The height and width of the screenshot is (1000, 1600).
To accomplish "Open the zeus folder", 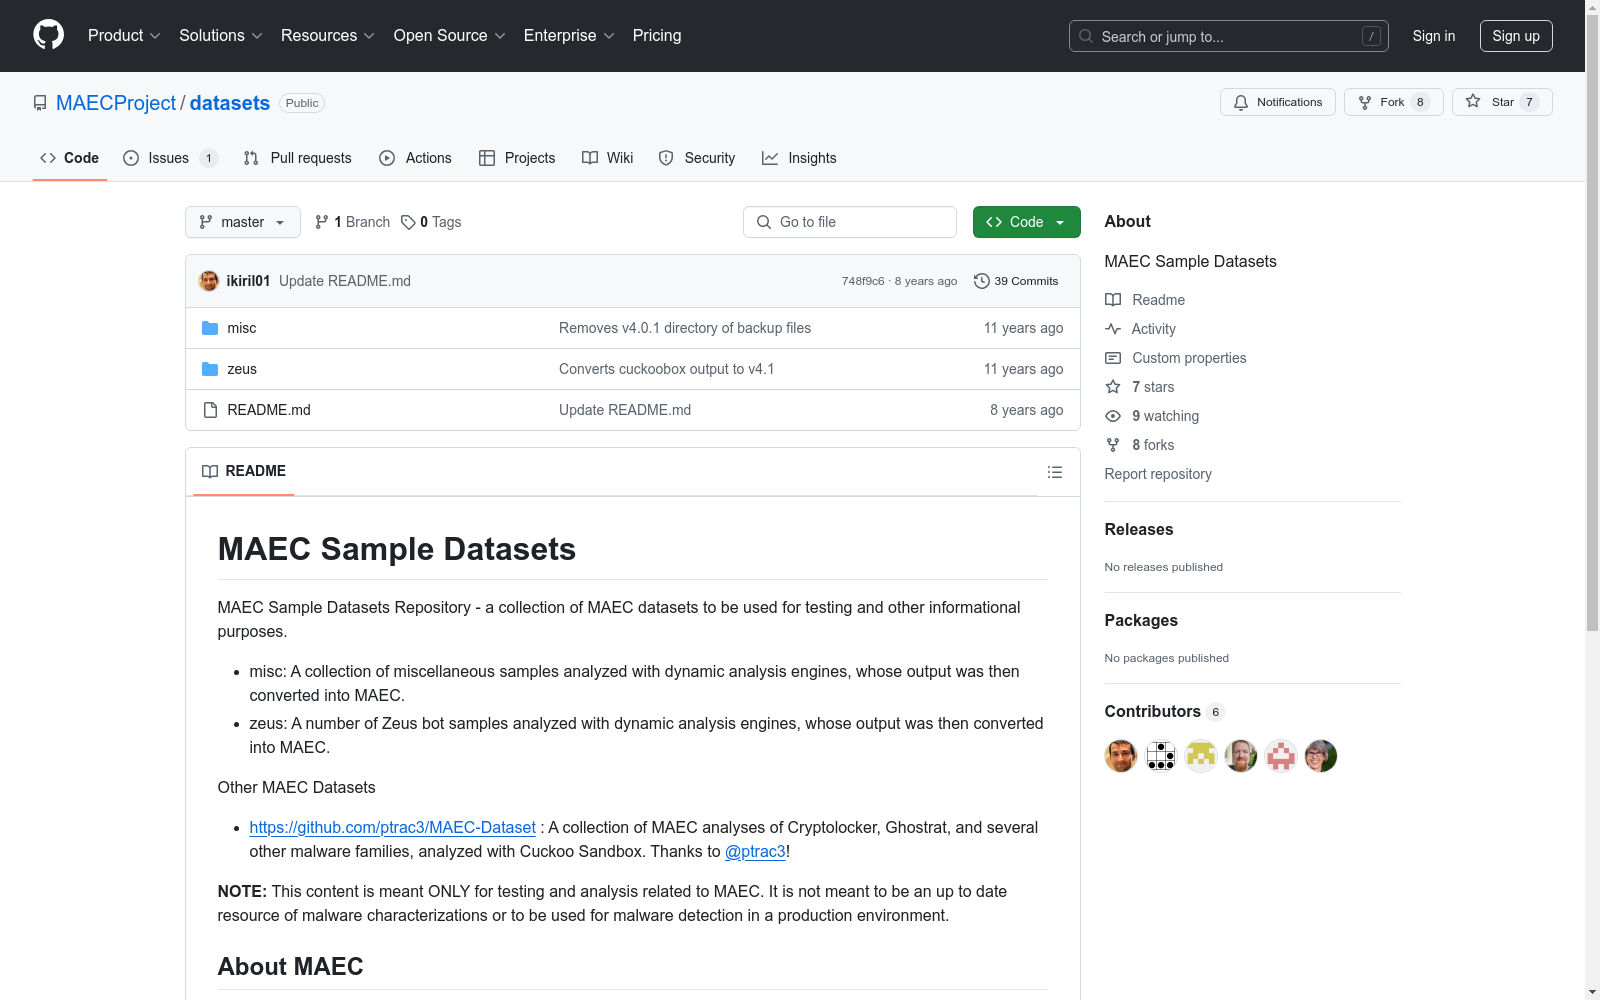I will coord(242,369).
